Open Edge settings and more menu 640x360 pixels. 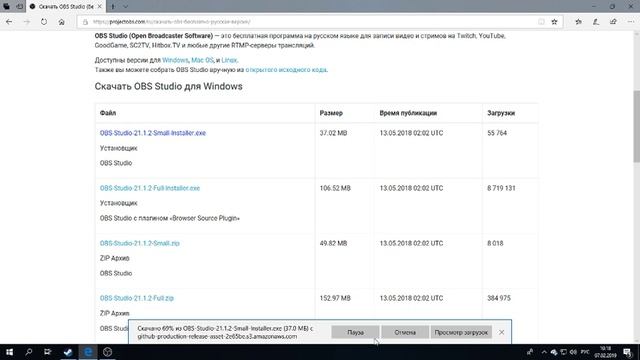pos(631,22)
